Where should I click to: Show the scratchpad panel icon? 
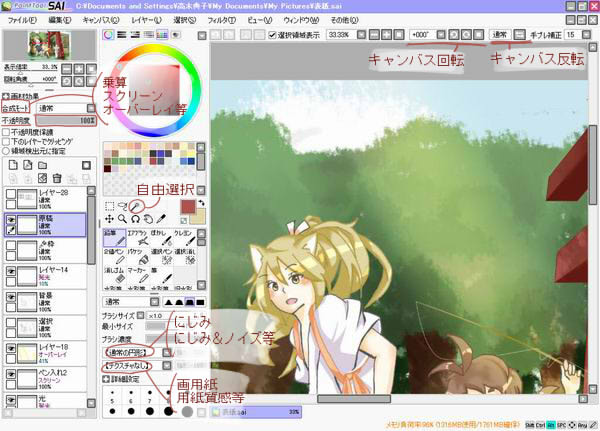point(176,35)
